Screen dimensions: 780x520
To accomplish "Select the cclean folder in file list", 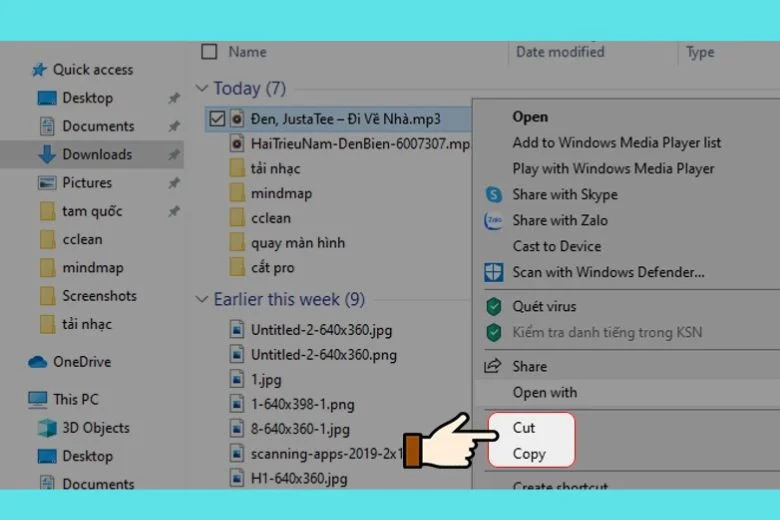I will (271, 218).
